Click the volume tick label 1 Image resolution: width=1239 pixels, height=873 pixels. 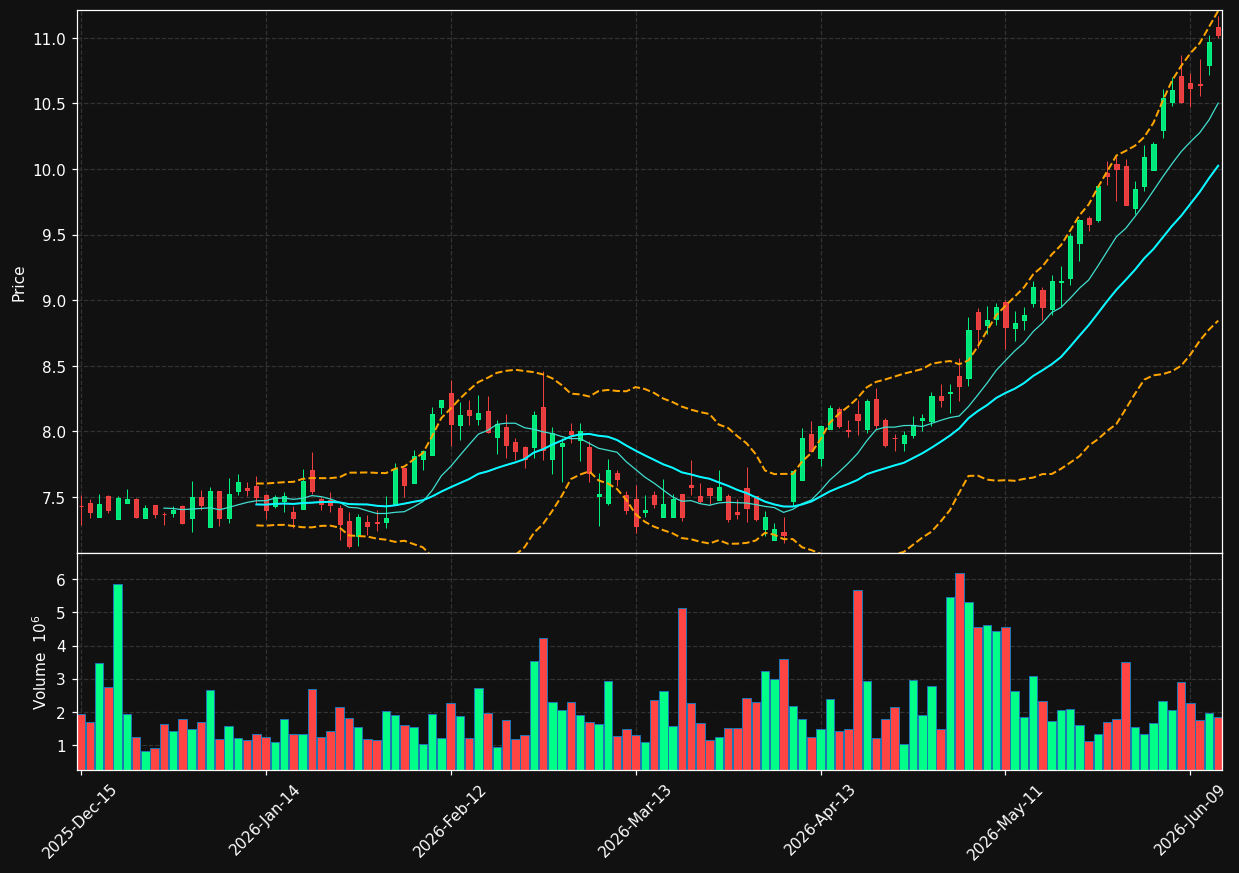click(x=61, y=746)
